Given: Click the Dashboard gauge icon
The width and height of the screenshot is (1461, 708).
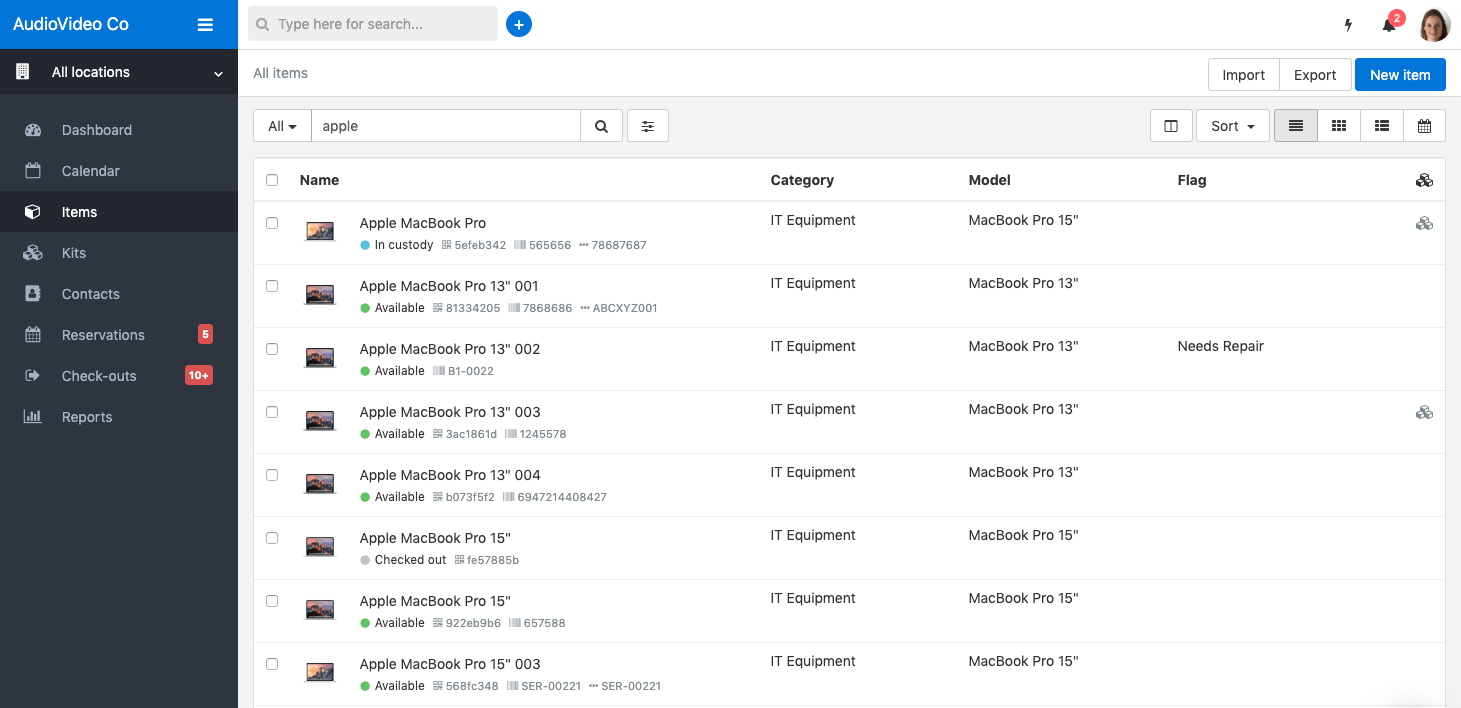Looking at the screenshot, I should coord(33,130).
